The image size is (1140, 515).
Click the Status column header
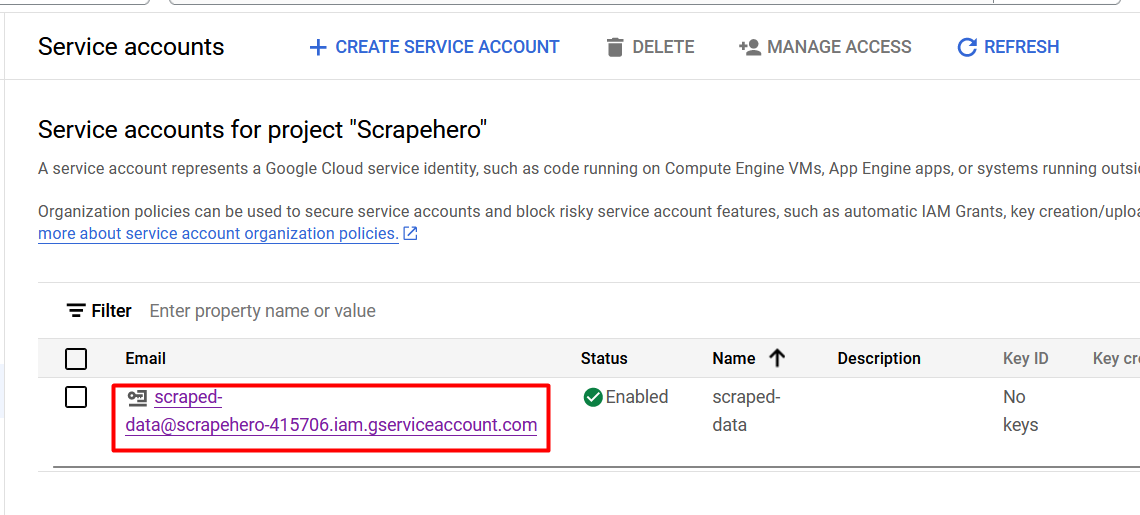[604, 358]
